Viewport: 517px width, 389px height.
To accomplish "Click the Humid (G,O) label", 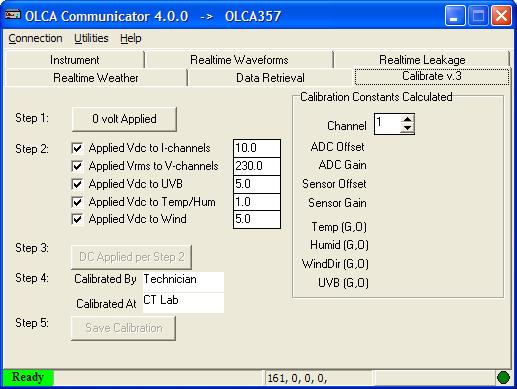I will (x=339, y=245).
